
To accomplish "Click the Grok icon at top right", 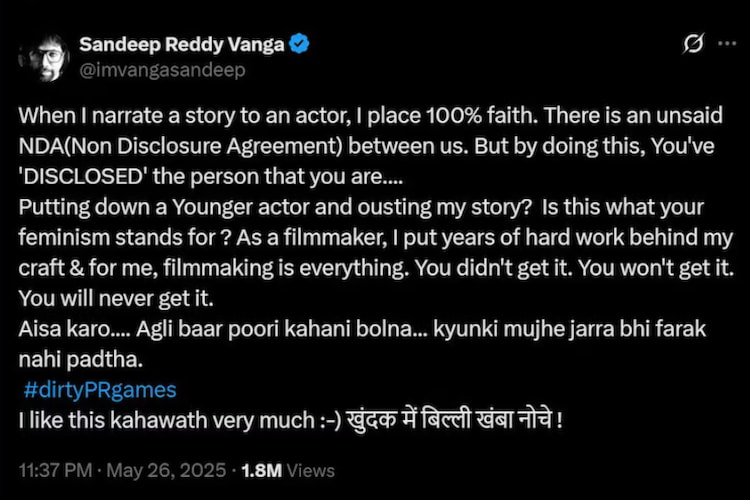I will pos(690,44).
